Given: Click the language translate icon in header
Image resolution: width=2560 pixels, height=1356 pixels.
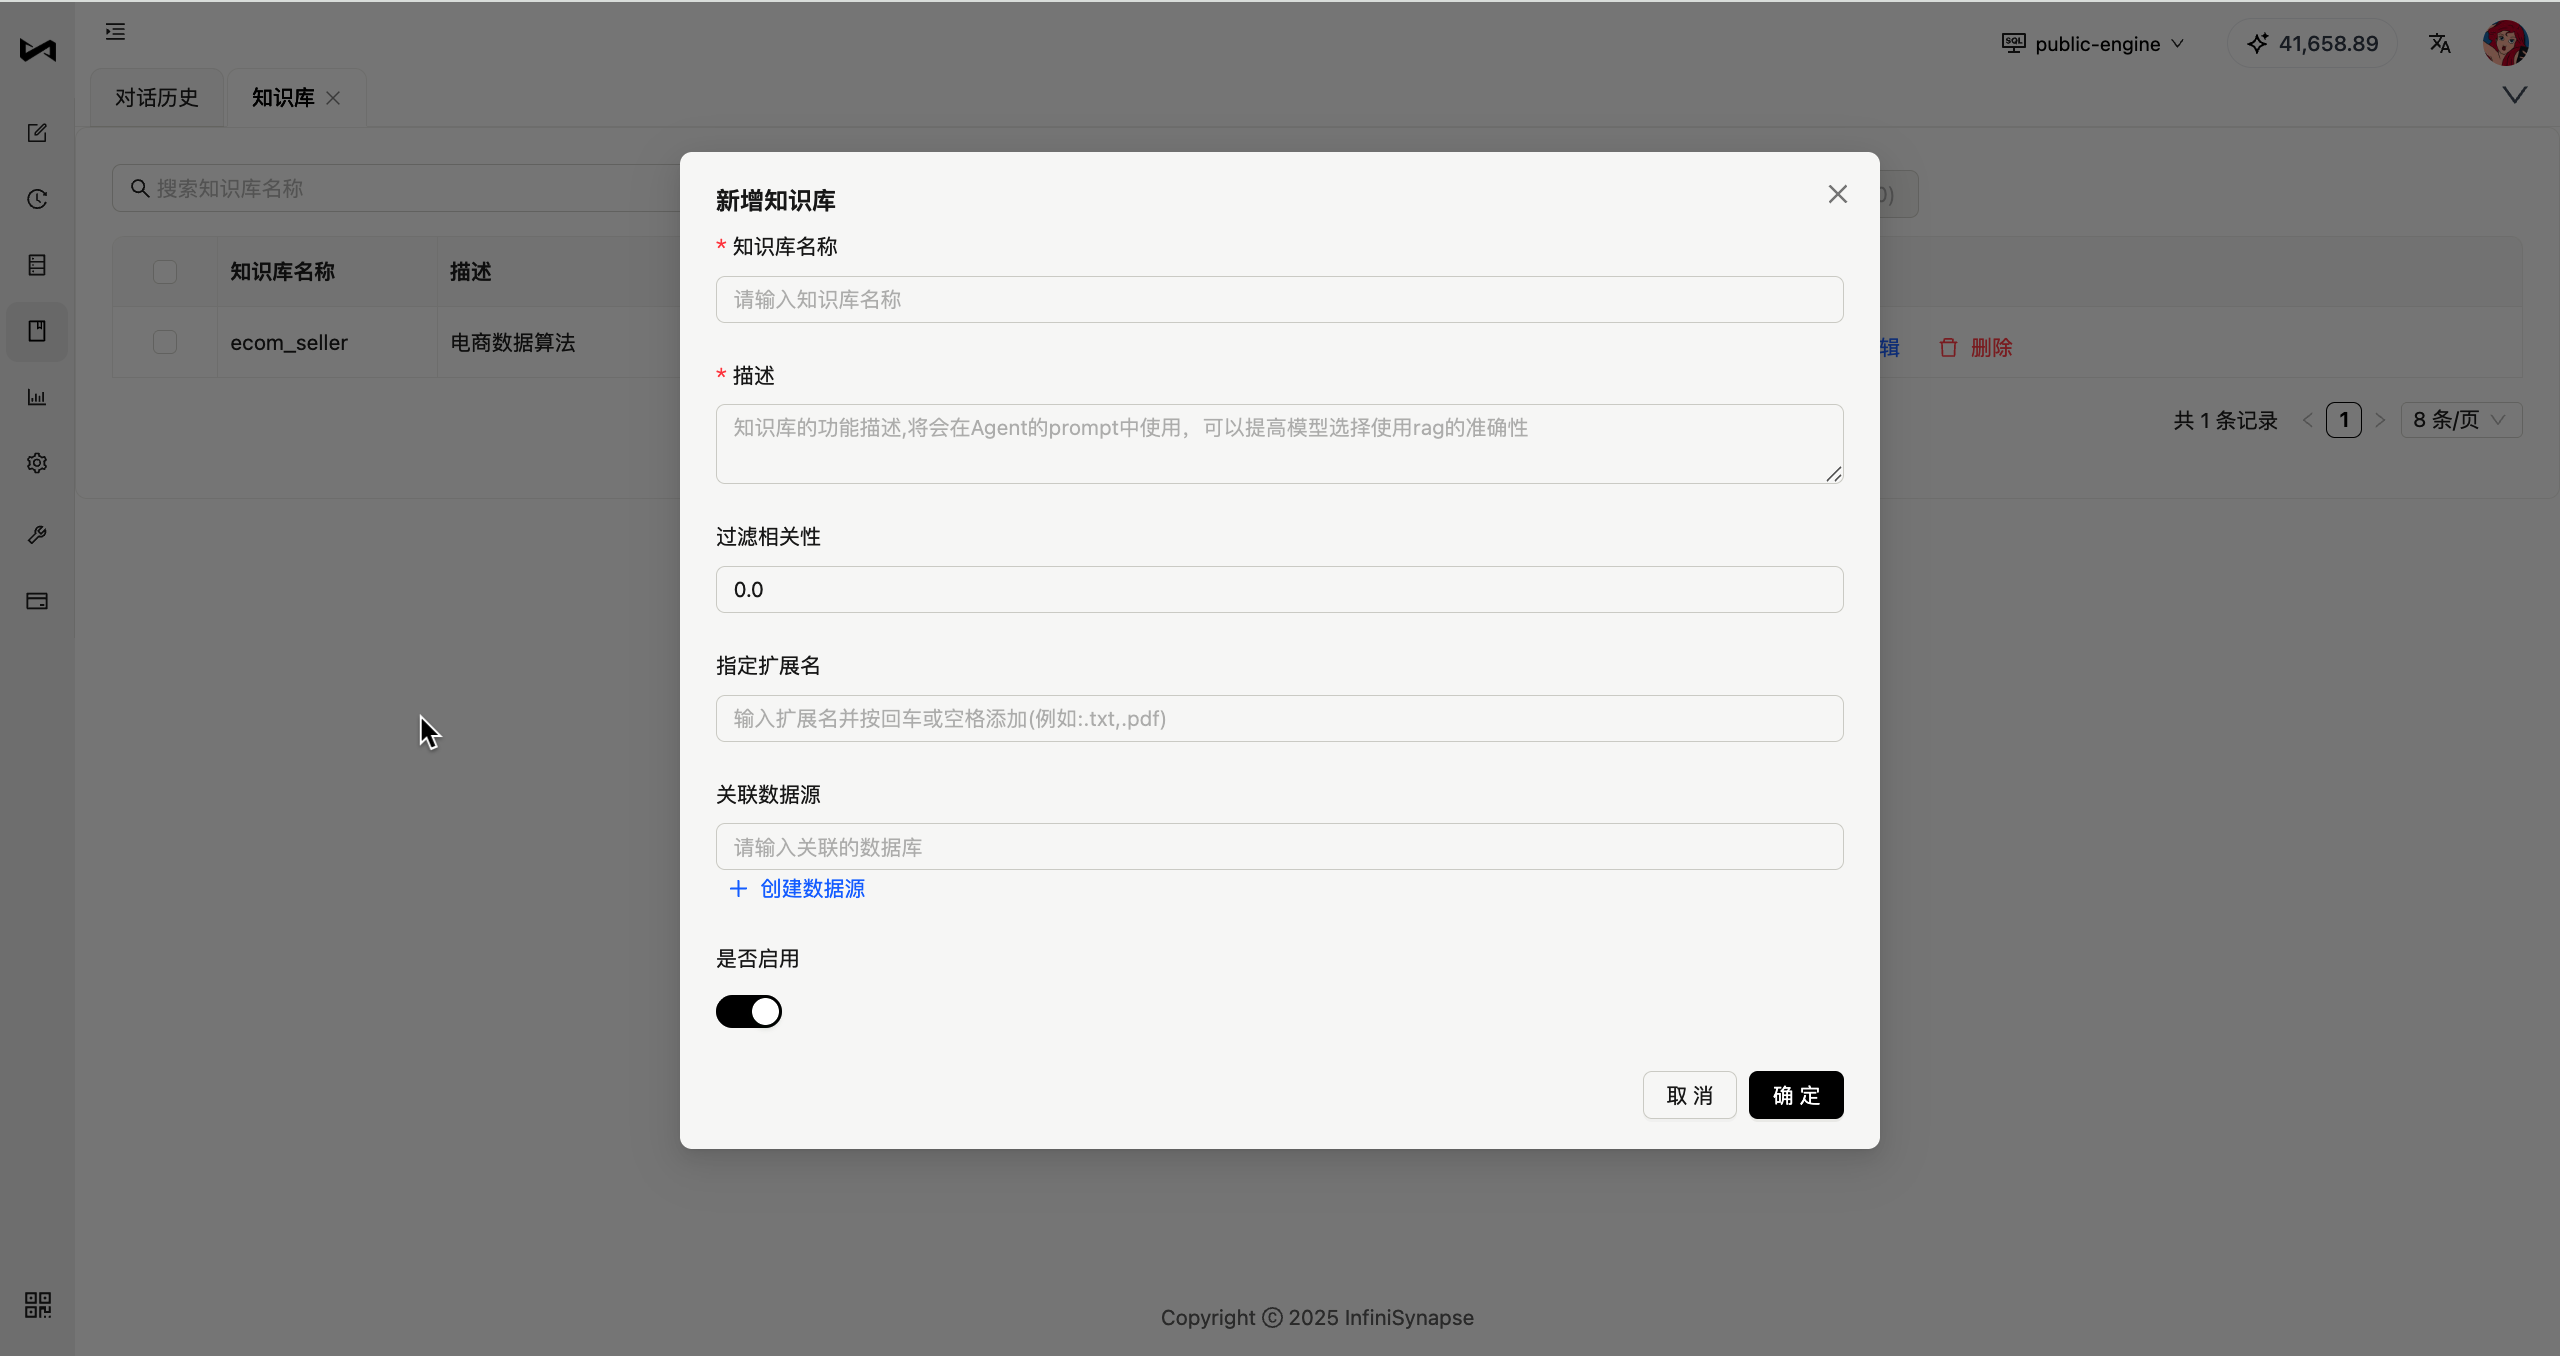Looking at the screenshot, I should (x=2440, y=43).
